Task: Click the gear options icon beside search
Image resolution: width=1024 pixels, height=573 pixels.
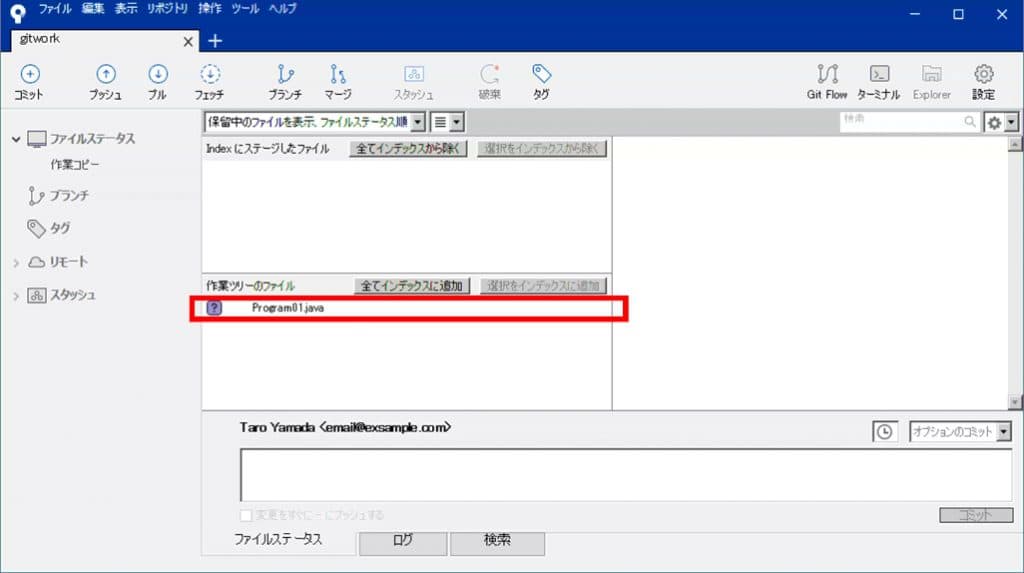Action: (x=994, y=122)
